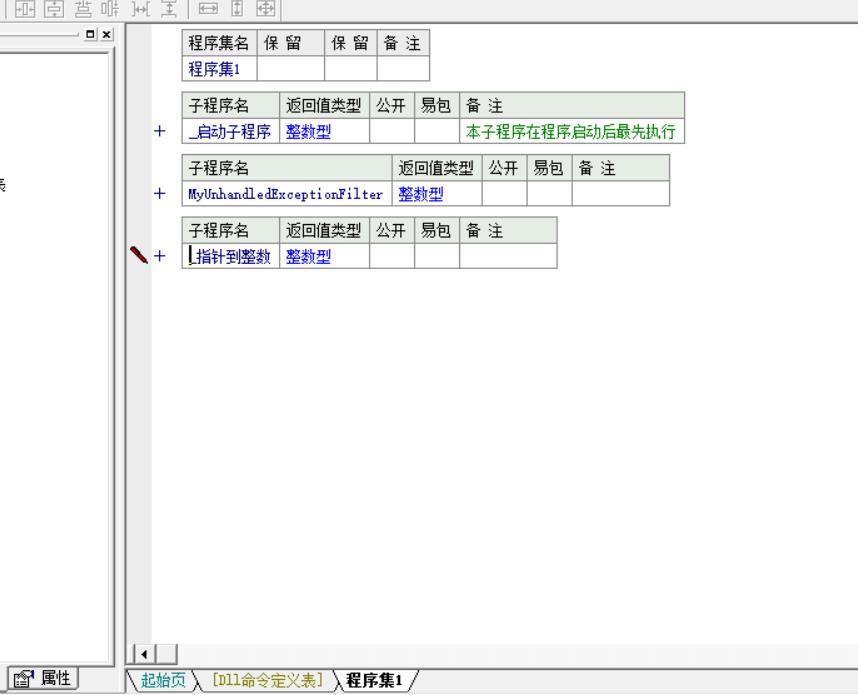Select the MyUnhandledExceptionFilter name cell
Image resolution: width=858 pixels, height=695 pixels.
[287, 194]
